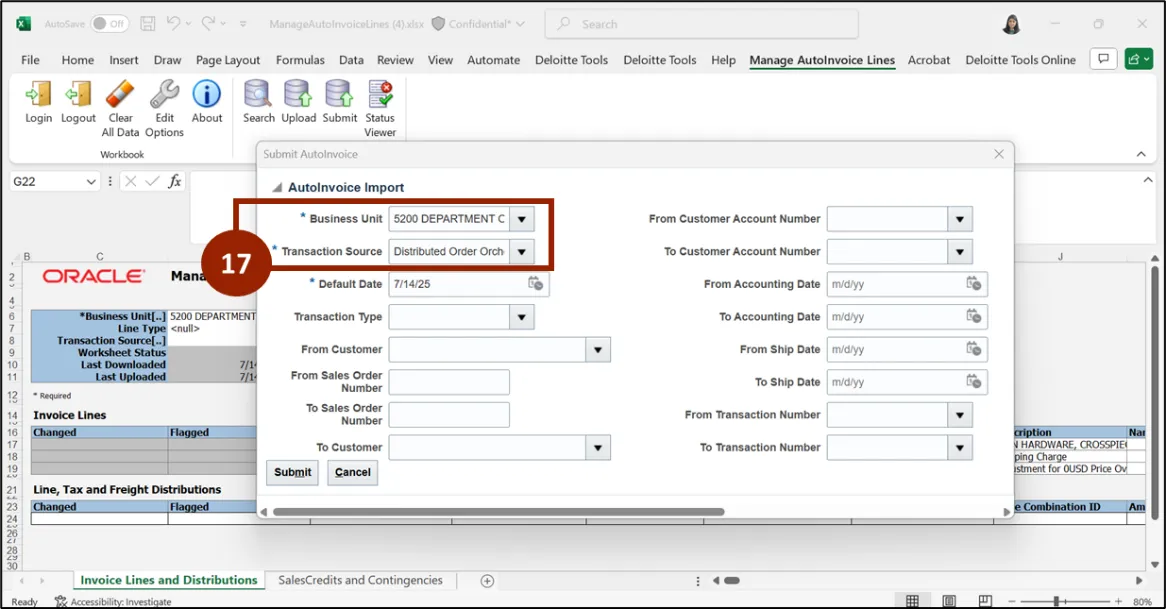Click the Login icon in the ribbon
This screenshot has height=609, width=1166.
[39, 96]
